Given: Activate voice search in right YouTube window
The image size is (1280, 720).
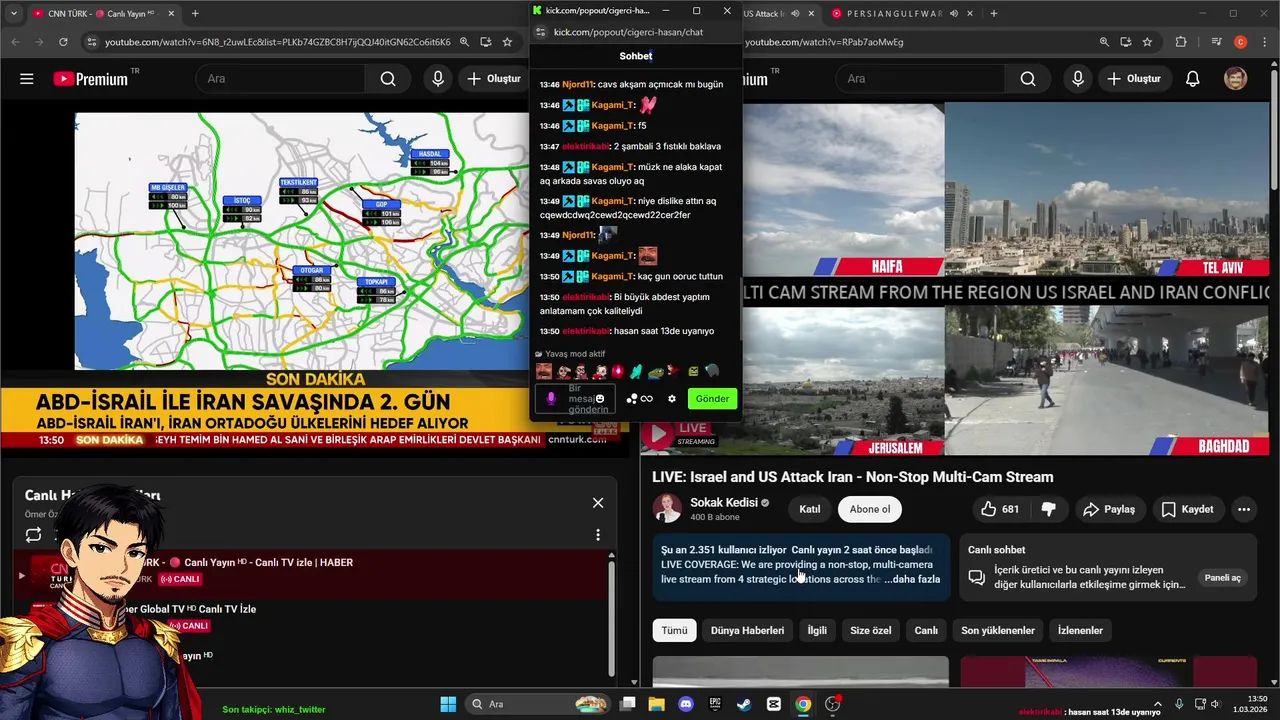Looking at the screenshot, I should click(x=1078, y=79).
